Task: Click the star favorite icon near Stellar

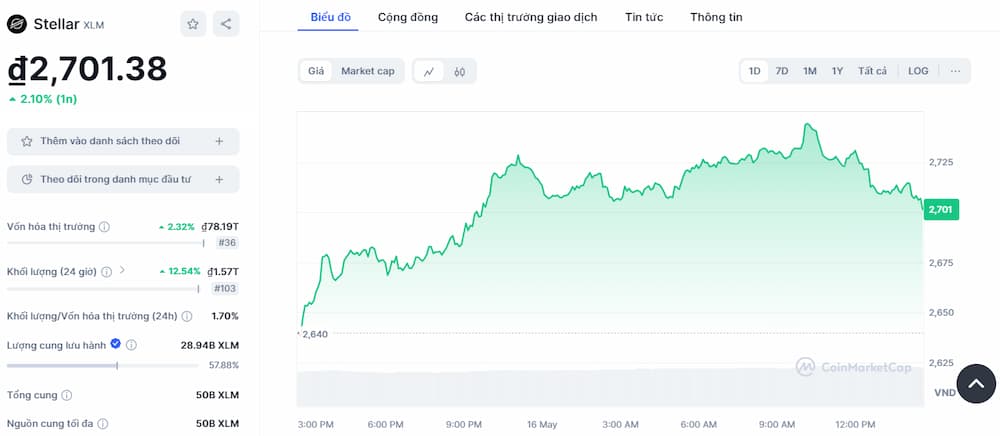Action: pos(193,24)
